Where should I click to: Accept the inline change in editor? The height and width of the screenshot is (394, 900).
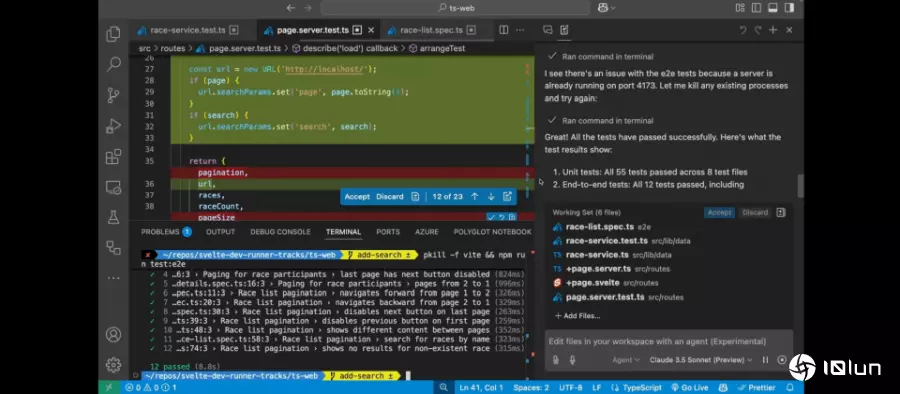357,196
